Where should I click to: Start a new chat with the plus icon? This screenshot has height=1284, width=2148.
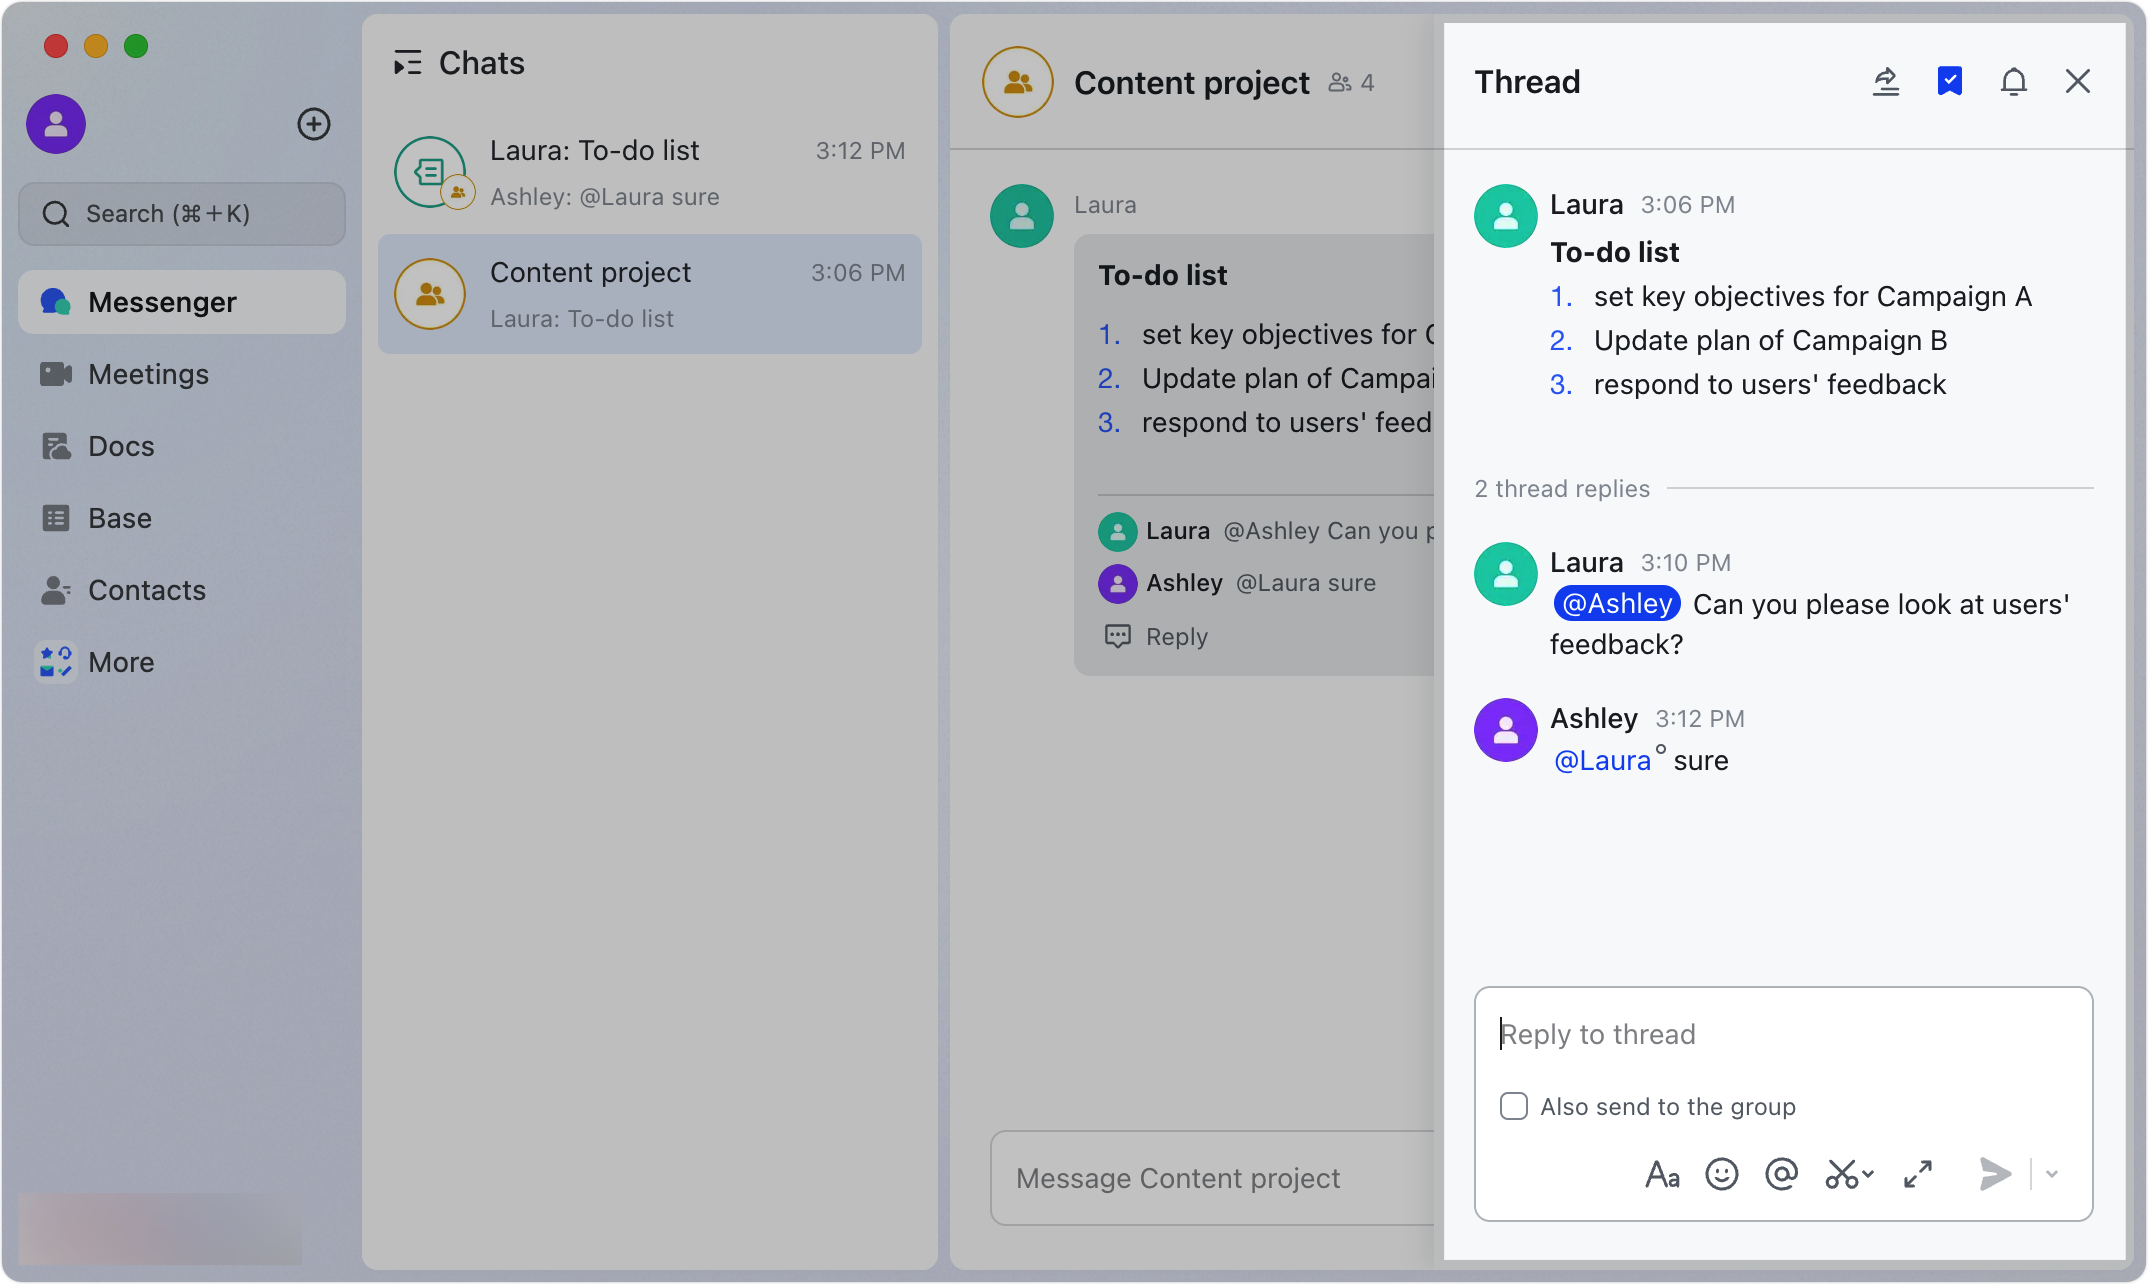pos(314,124)
